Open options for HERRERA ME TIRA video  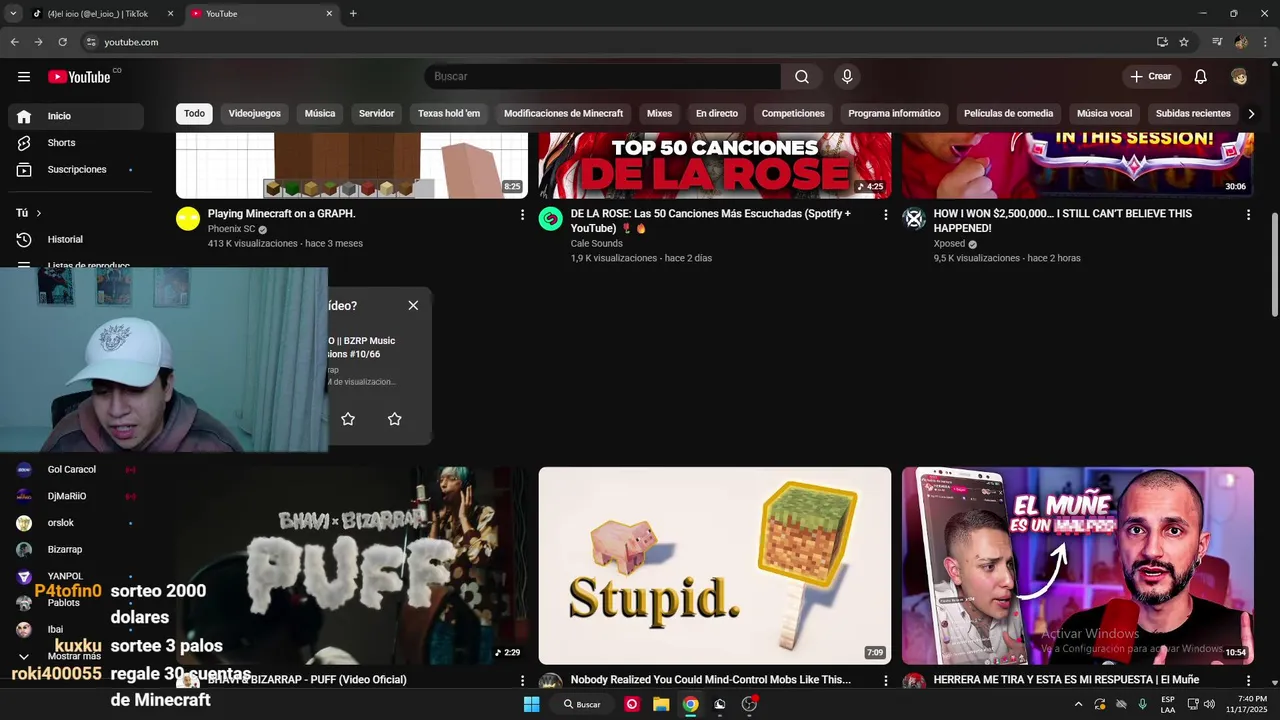[x=1248, y=681]
